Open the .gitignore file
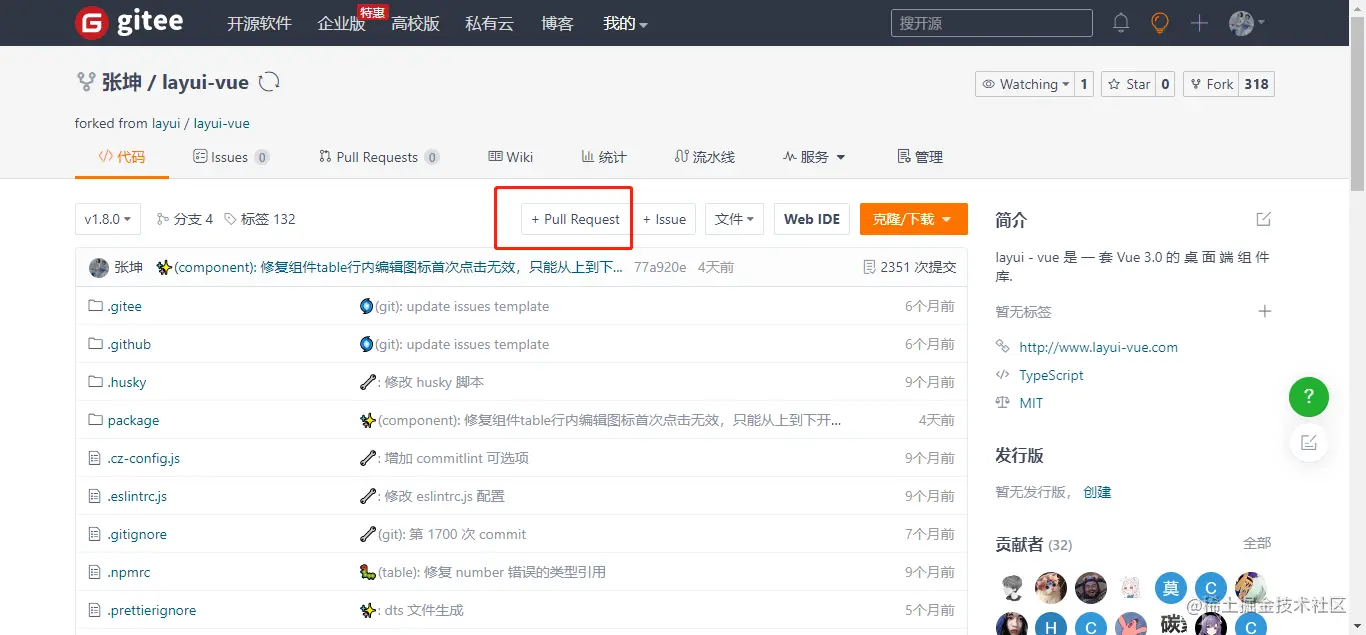This screenshot has width=1366, height=635. click(x=137, y=534)
